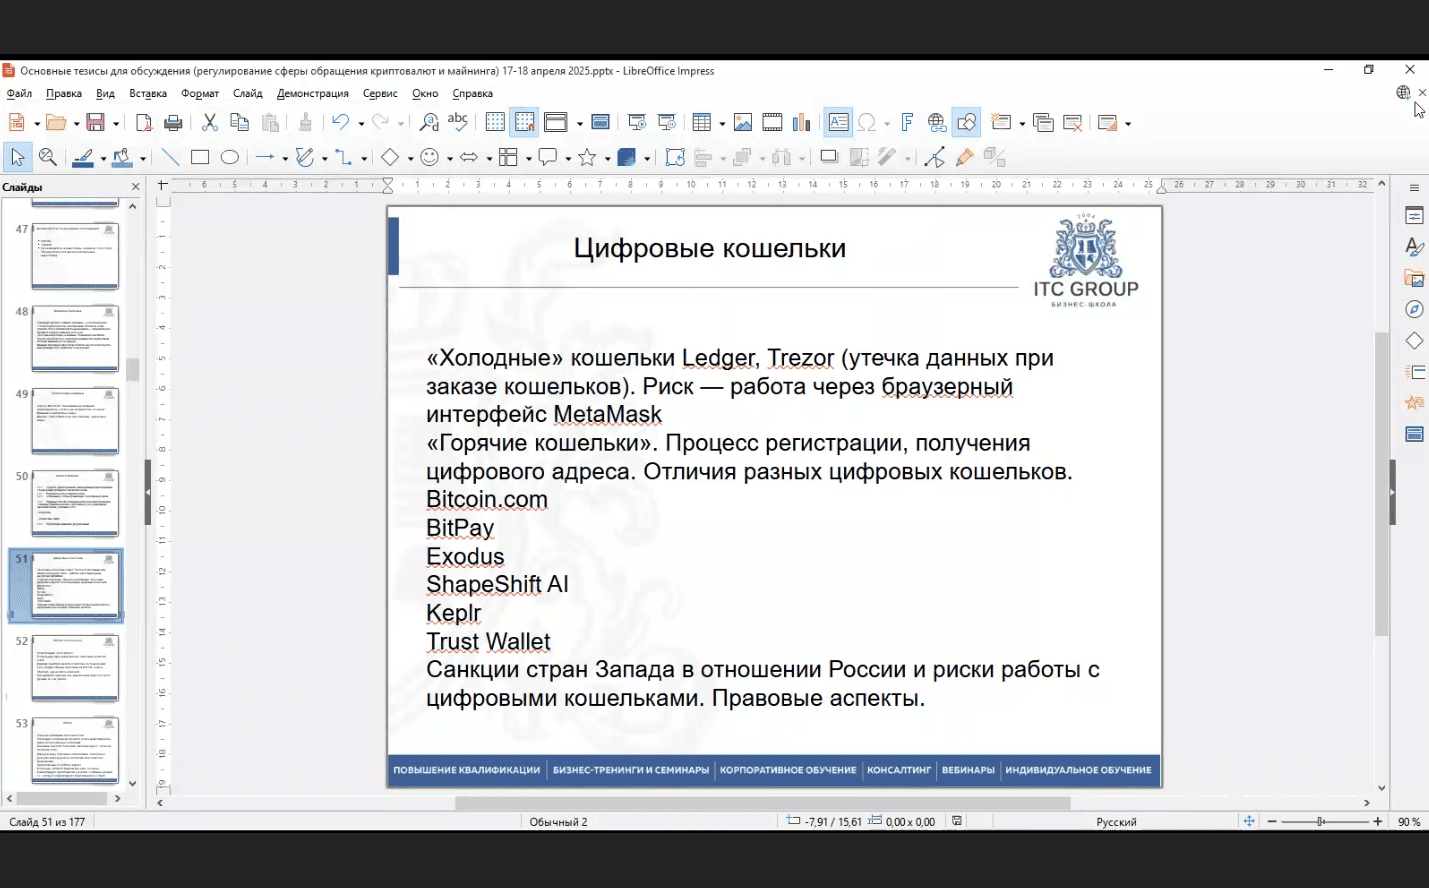
Task: Close the Слайды panel
Action: (136, 187)
